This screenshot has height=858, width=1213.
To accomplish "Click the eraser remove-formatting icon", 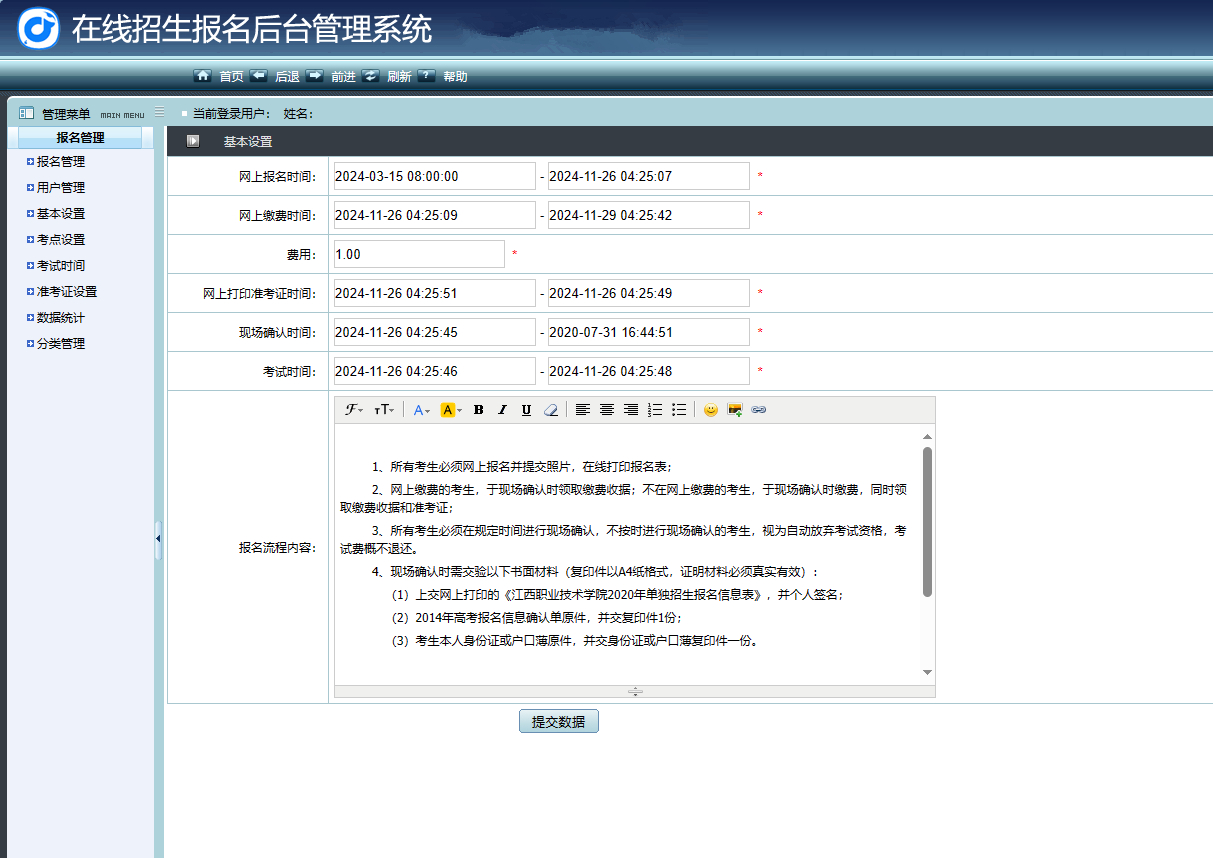I will [x=550, y=410].
